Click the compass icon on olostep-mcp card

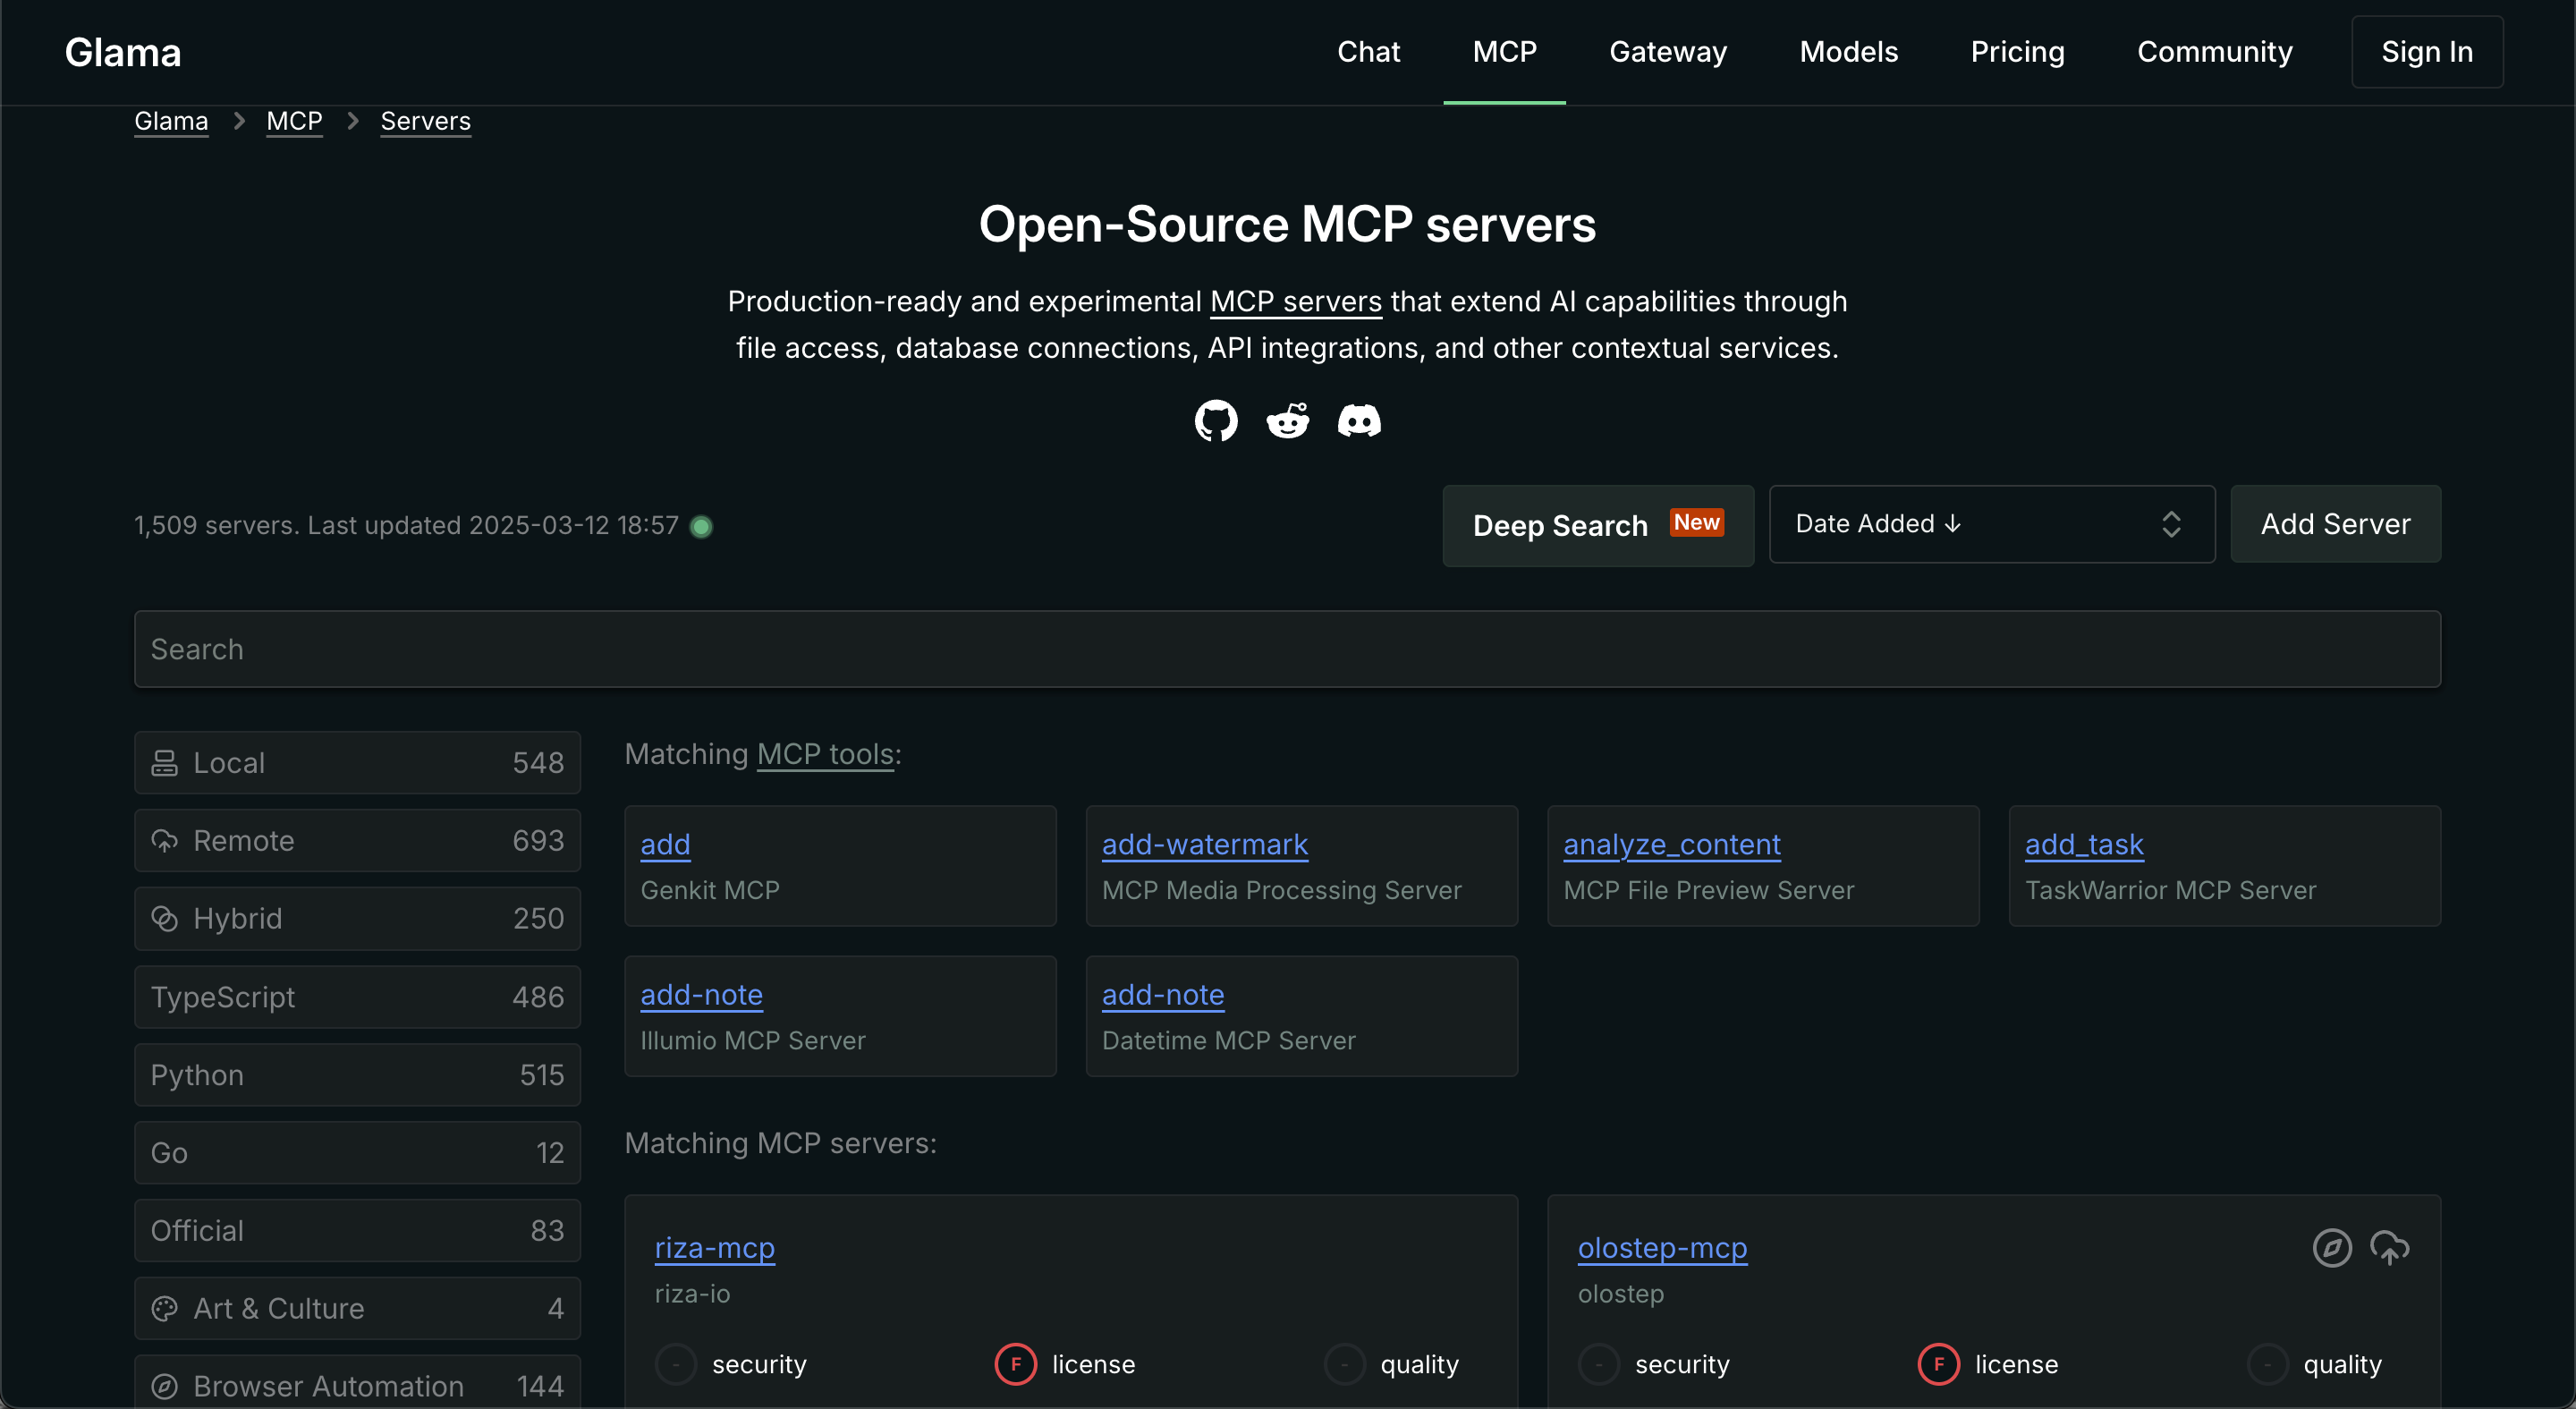[x=2332, y=1248]
